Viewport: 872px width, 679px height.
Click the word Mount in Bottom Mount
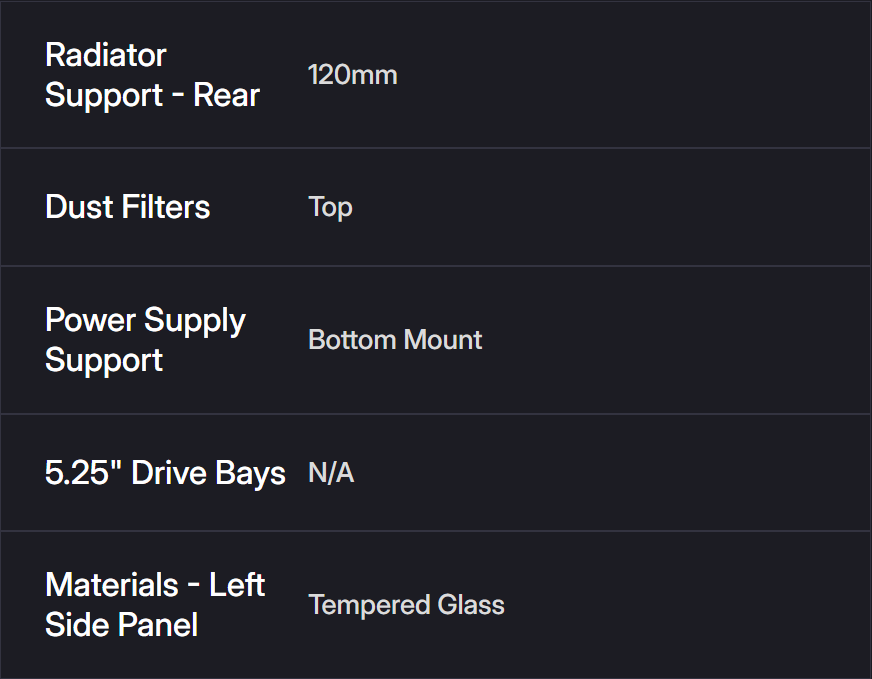point(442,340)
